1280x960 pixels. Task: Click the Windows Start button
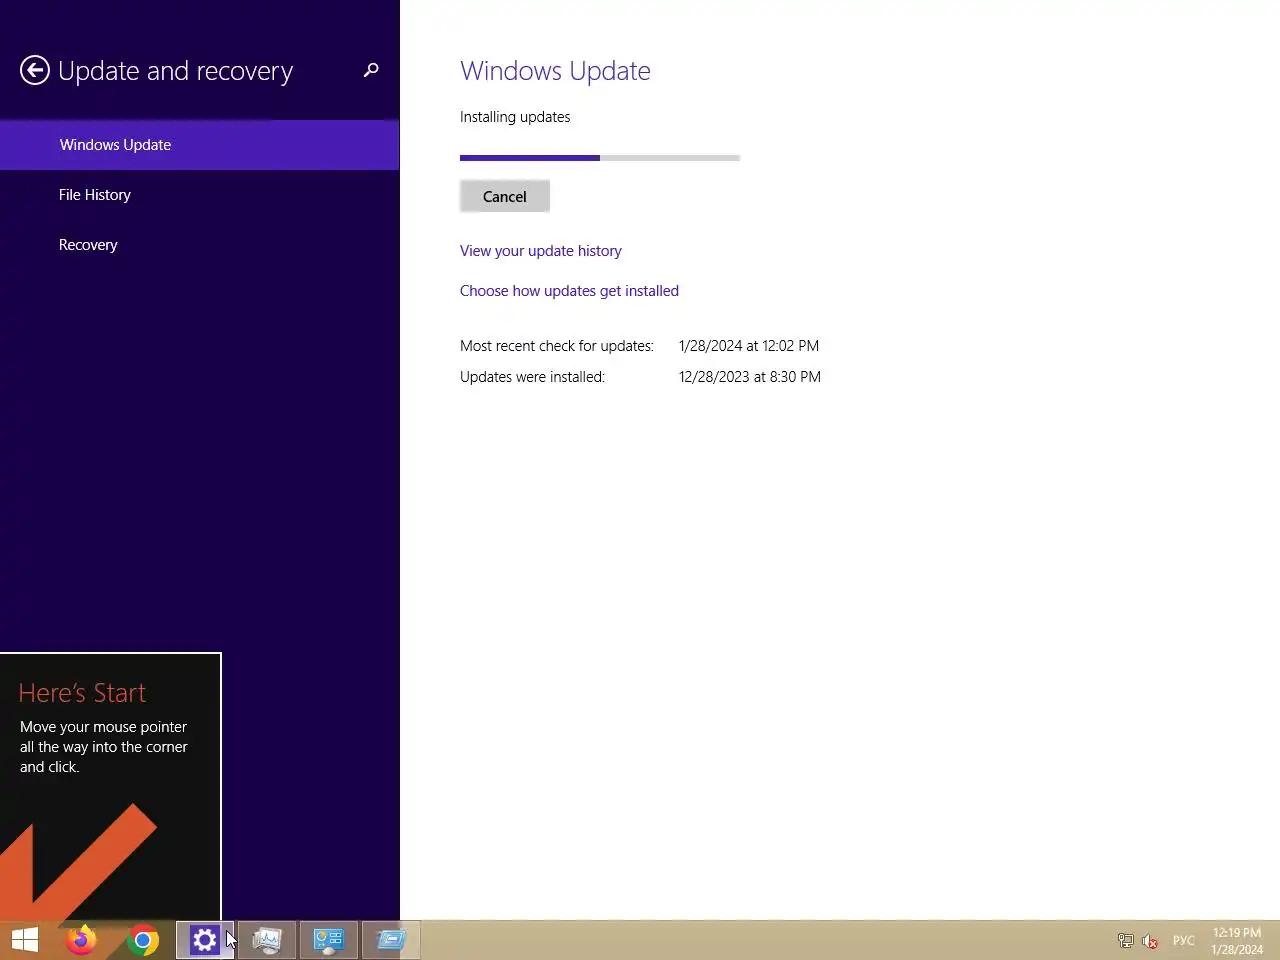tap(25, 940)
